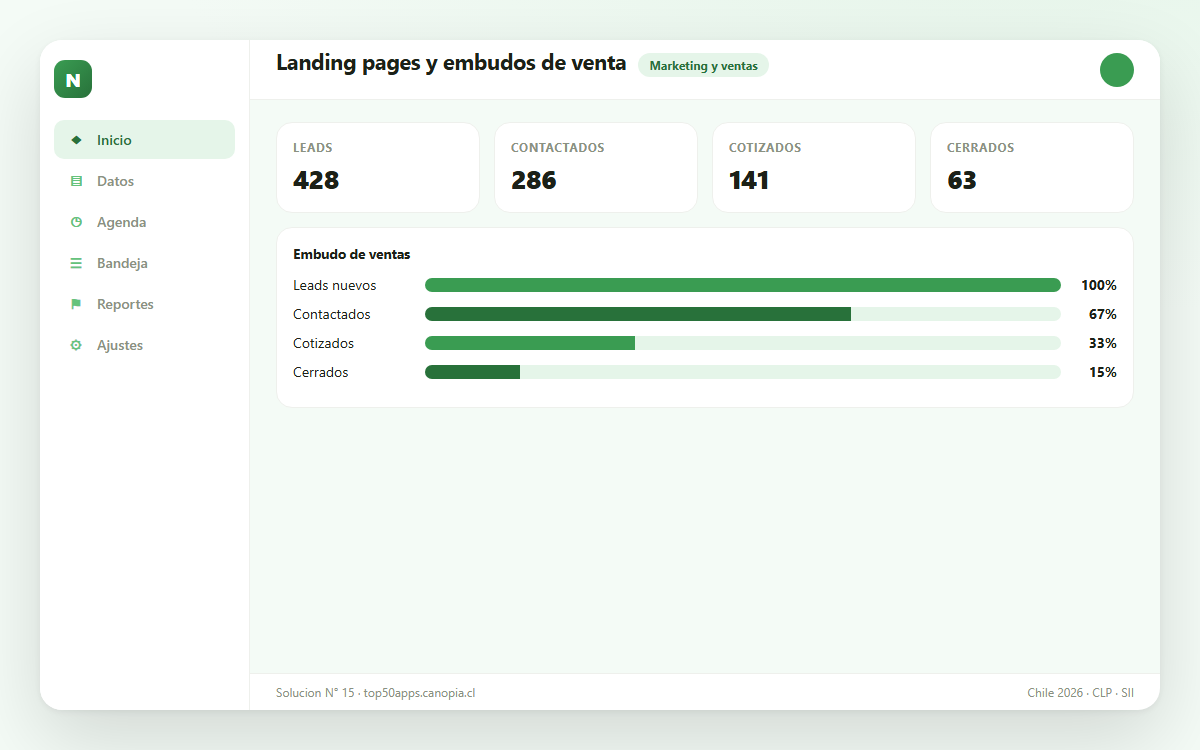The width and height of the screenshot is (1200, 750).
Task: Open the Agenda section
Action: 144,222
